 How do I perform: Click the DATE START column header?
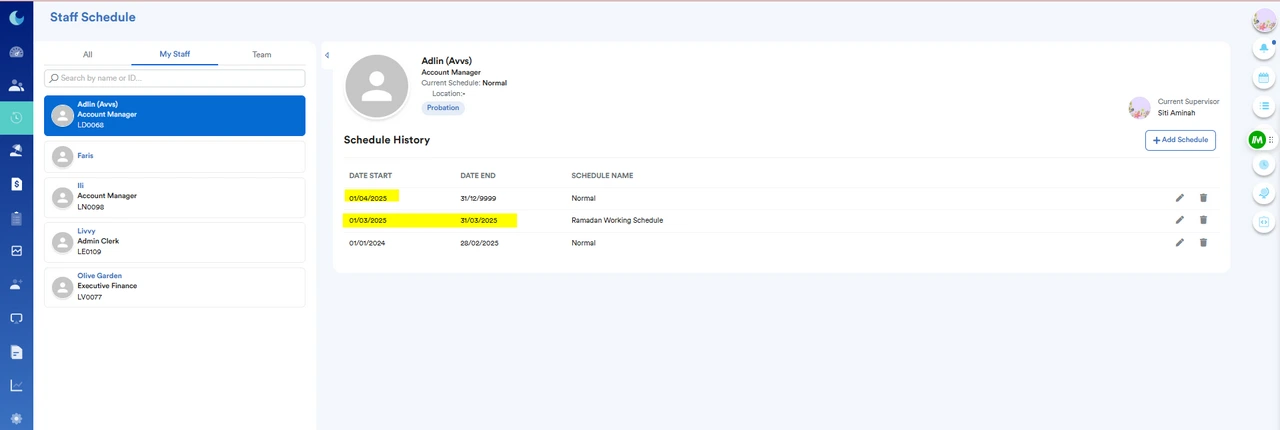[370, 176]
